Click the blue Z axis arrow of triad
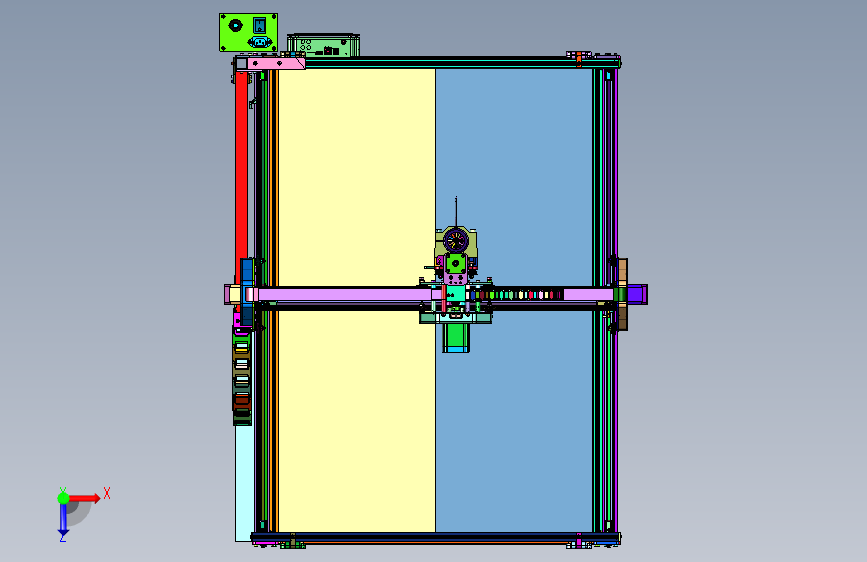The height and width of the screenshot is (562, 867). click(63, 520)
